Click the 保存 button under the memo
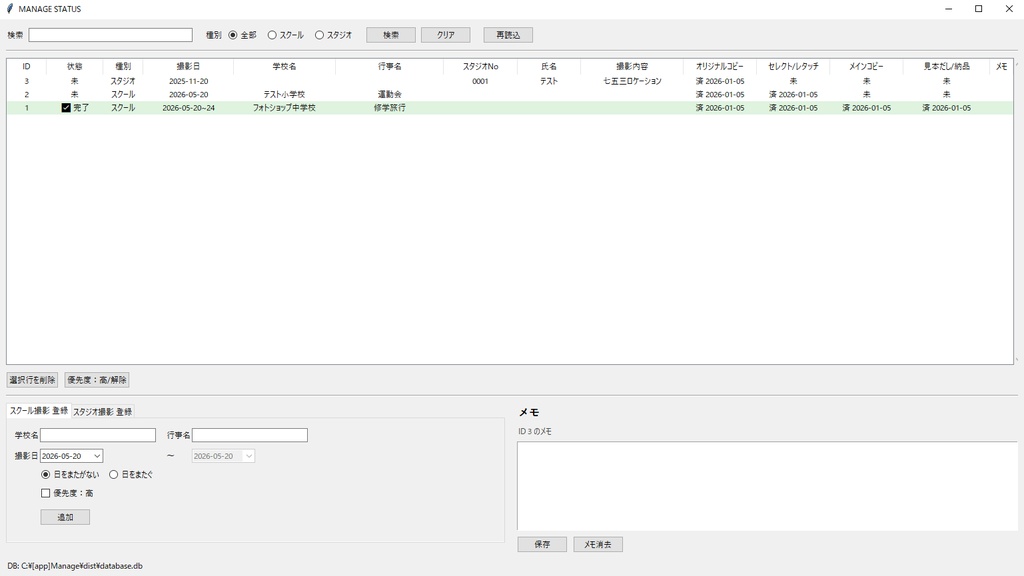The height and width of the screenshot is (576, 1024). (542, 543)
